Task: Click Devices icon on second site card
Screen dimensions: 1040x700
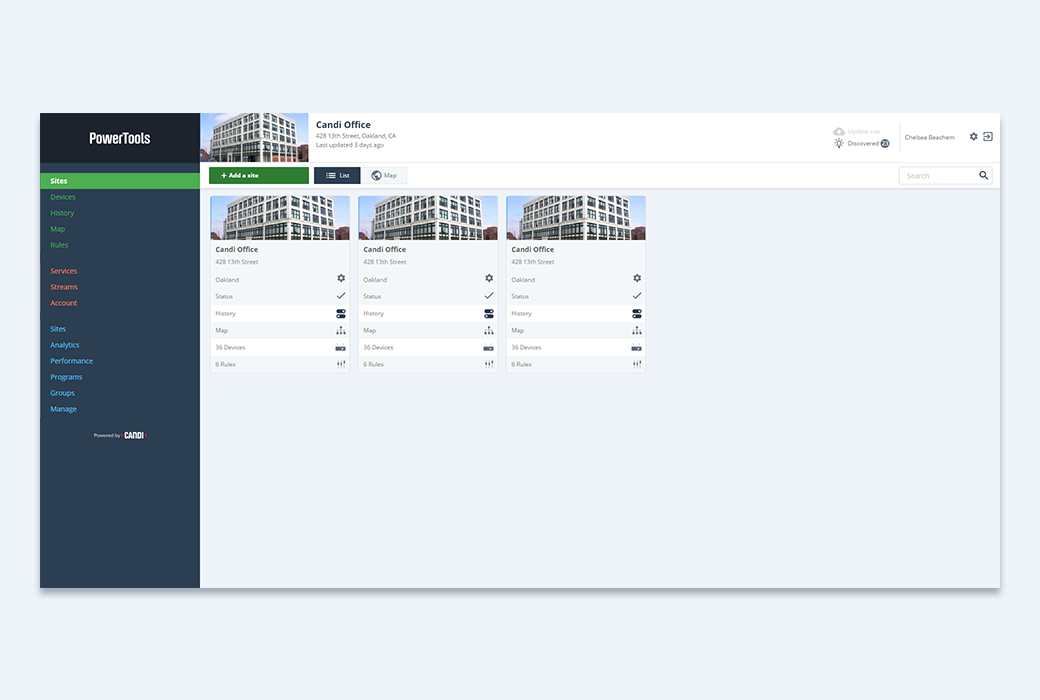Action: point(489,348)
